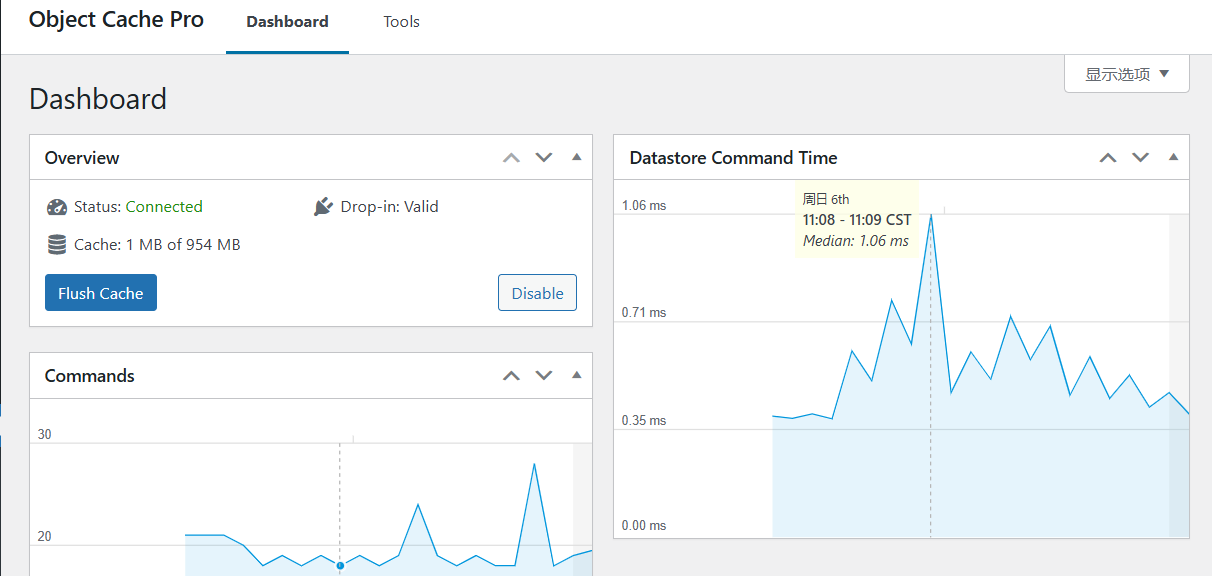Click the Object Cache Pro title
1212x576 pixels.
pyautogui.click(x=116, y=19)
